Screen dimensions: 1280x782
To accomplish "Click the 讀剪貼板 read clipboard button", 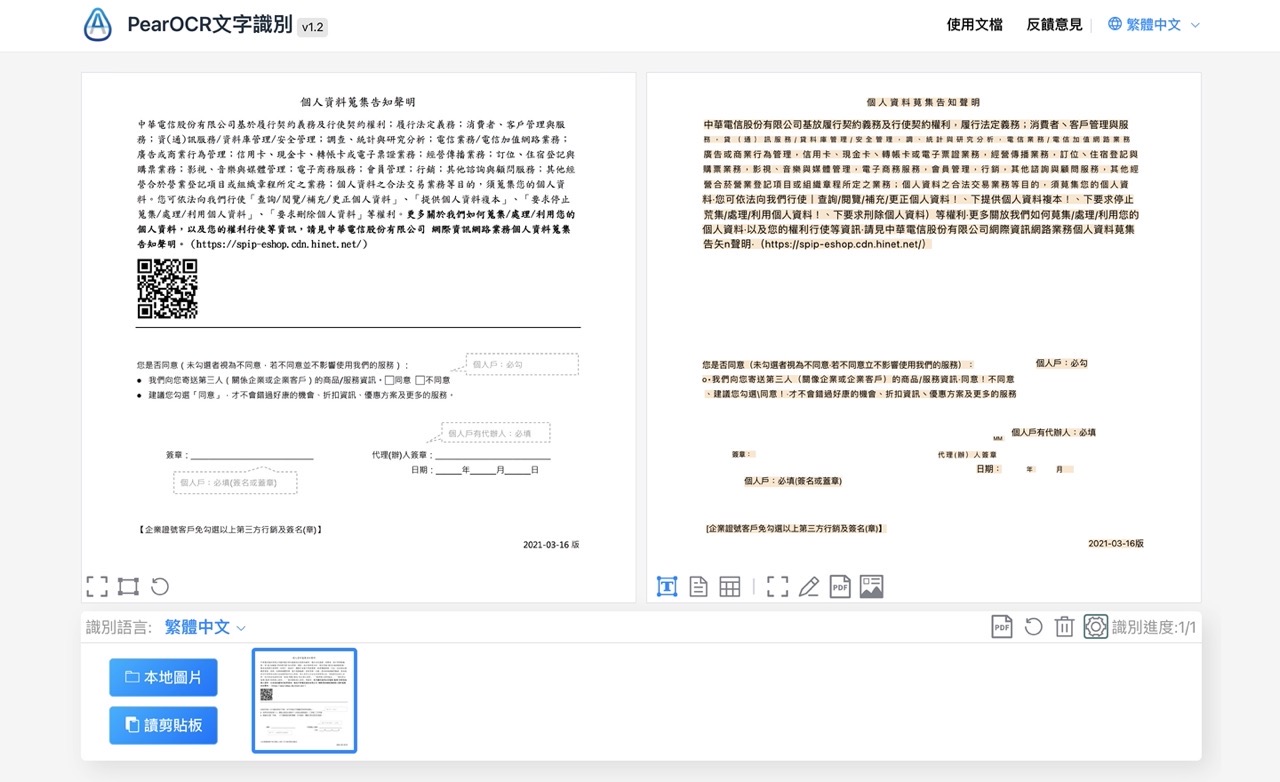I will pos(163,725).
